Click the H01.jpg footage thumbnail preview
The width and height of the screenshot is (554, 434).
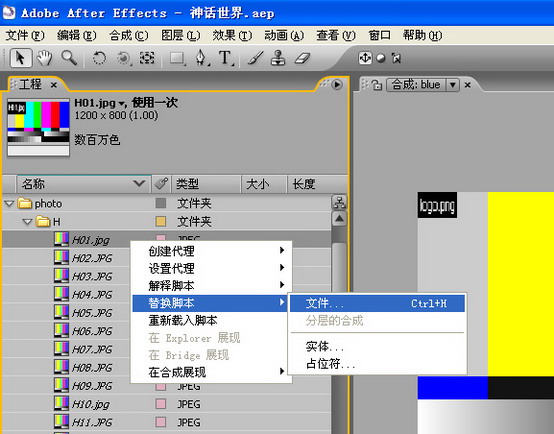pos(39,127)
